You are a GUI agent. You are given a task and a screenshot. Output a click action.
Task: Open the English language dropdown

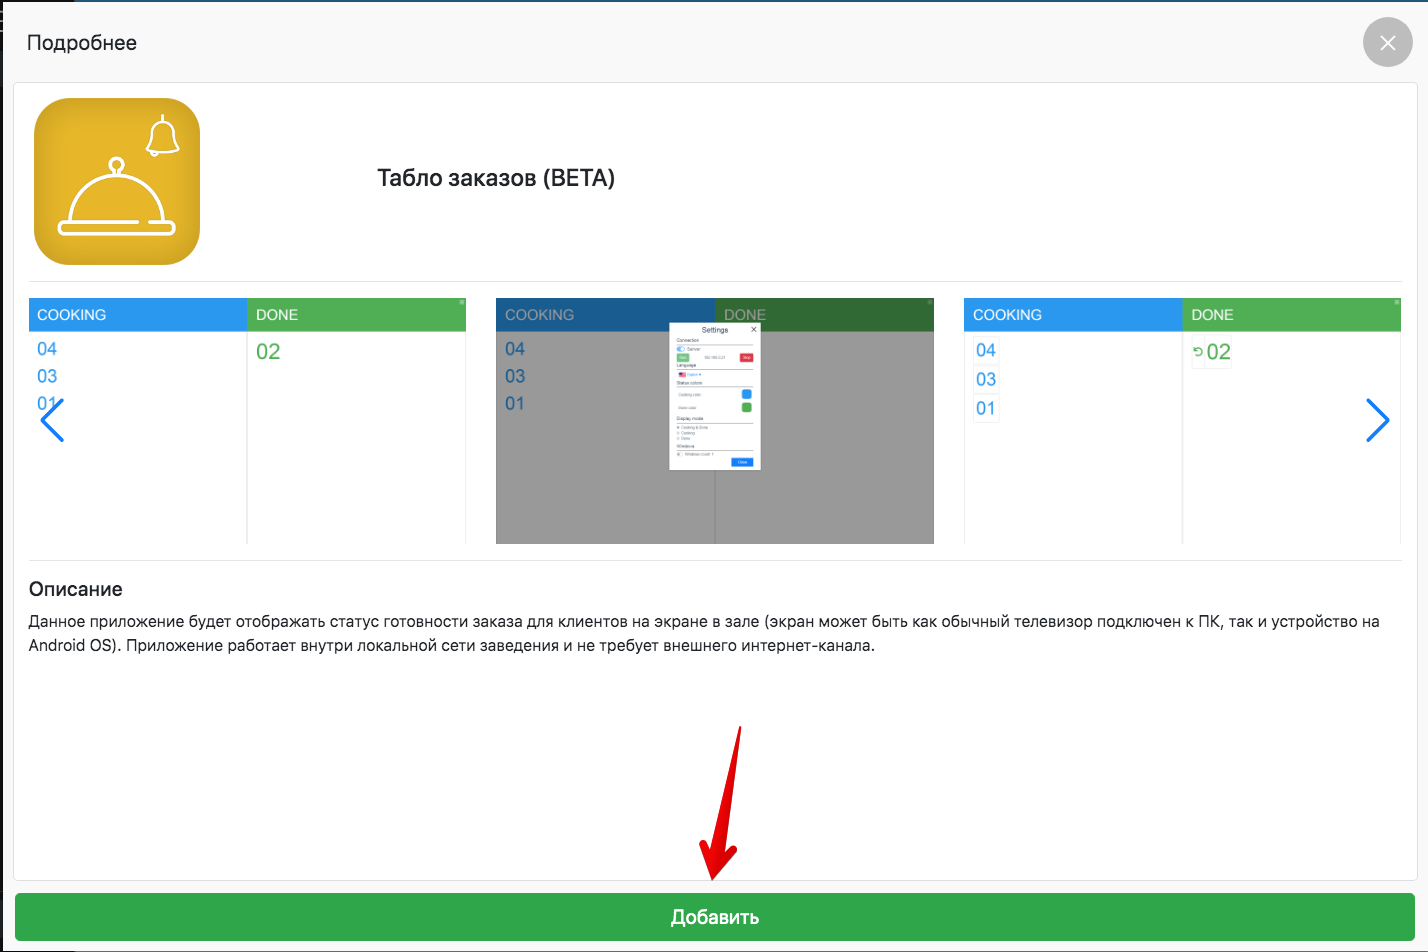coord(693,374)
